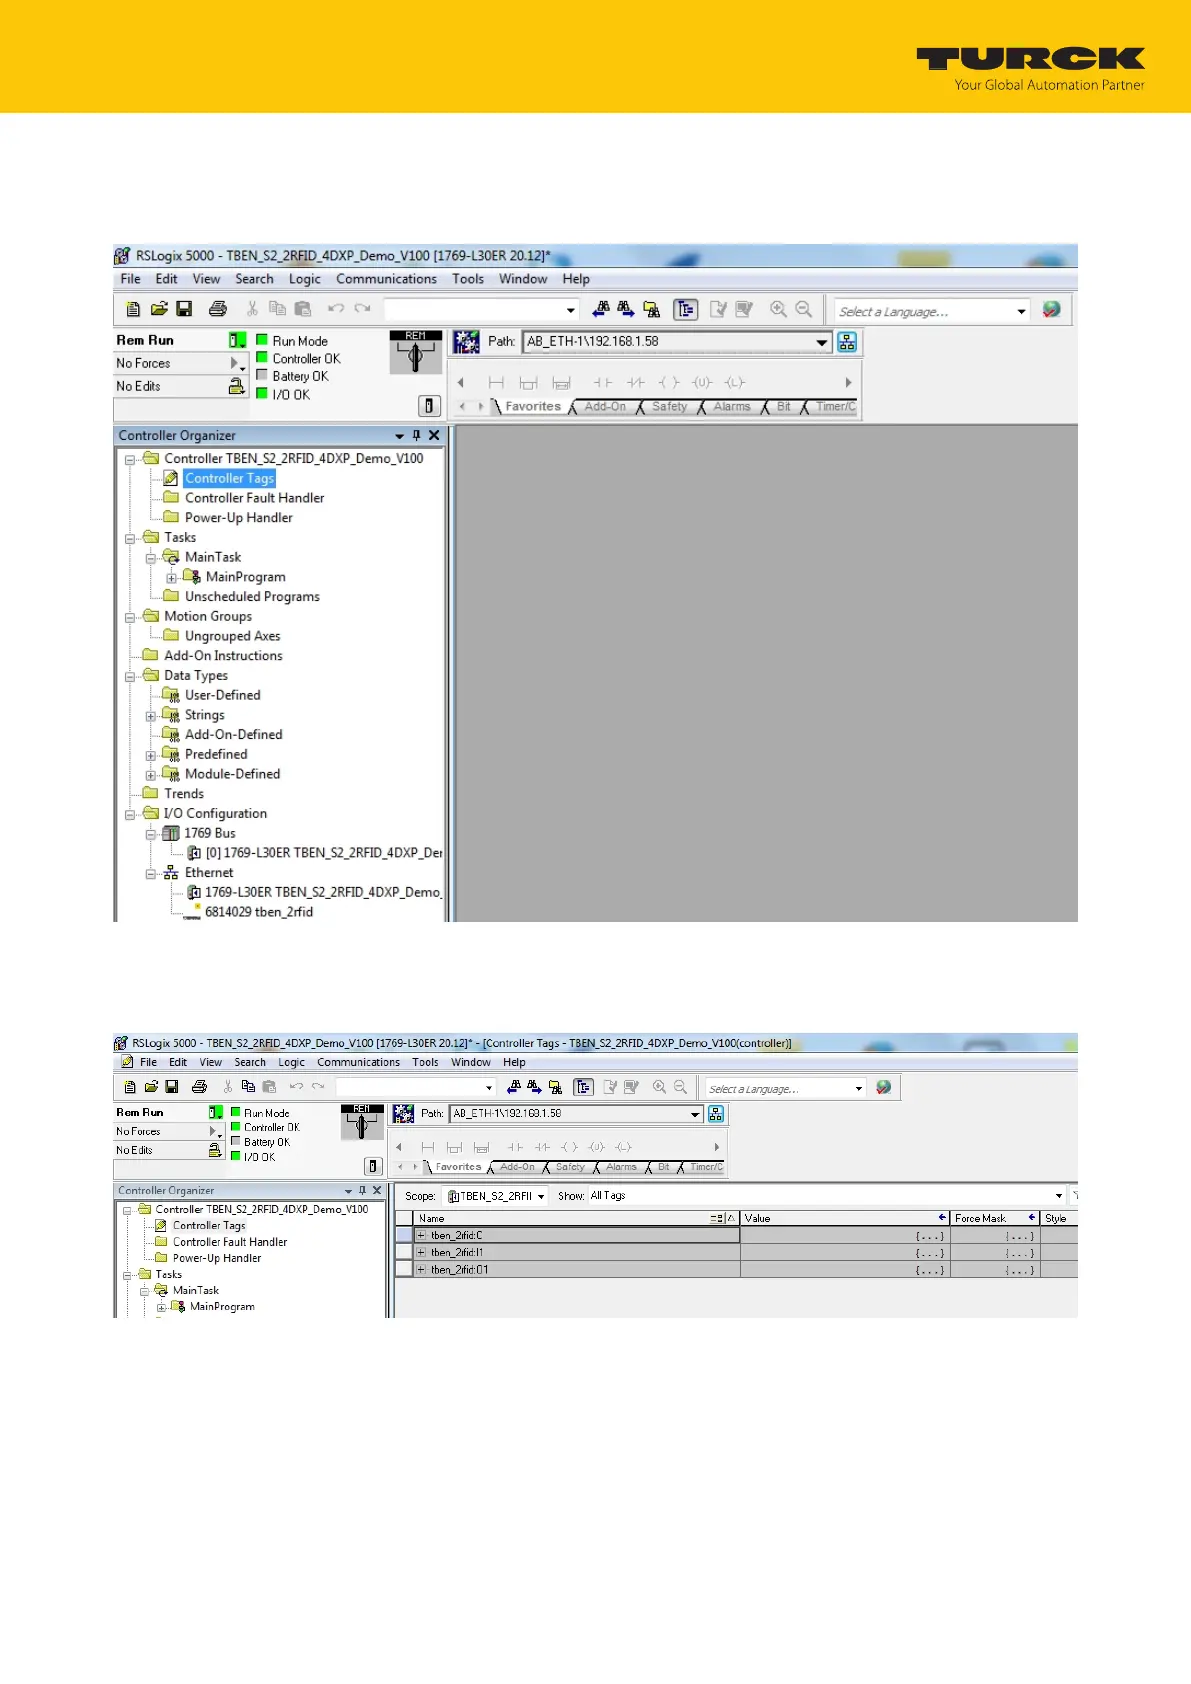Click RSLinx path icon left of upper Path label

466,342
